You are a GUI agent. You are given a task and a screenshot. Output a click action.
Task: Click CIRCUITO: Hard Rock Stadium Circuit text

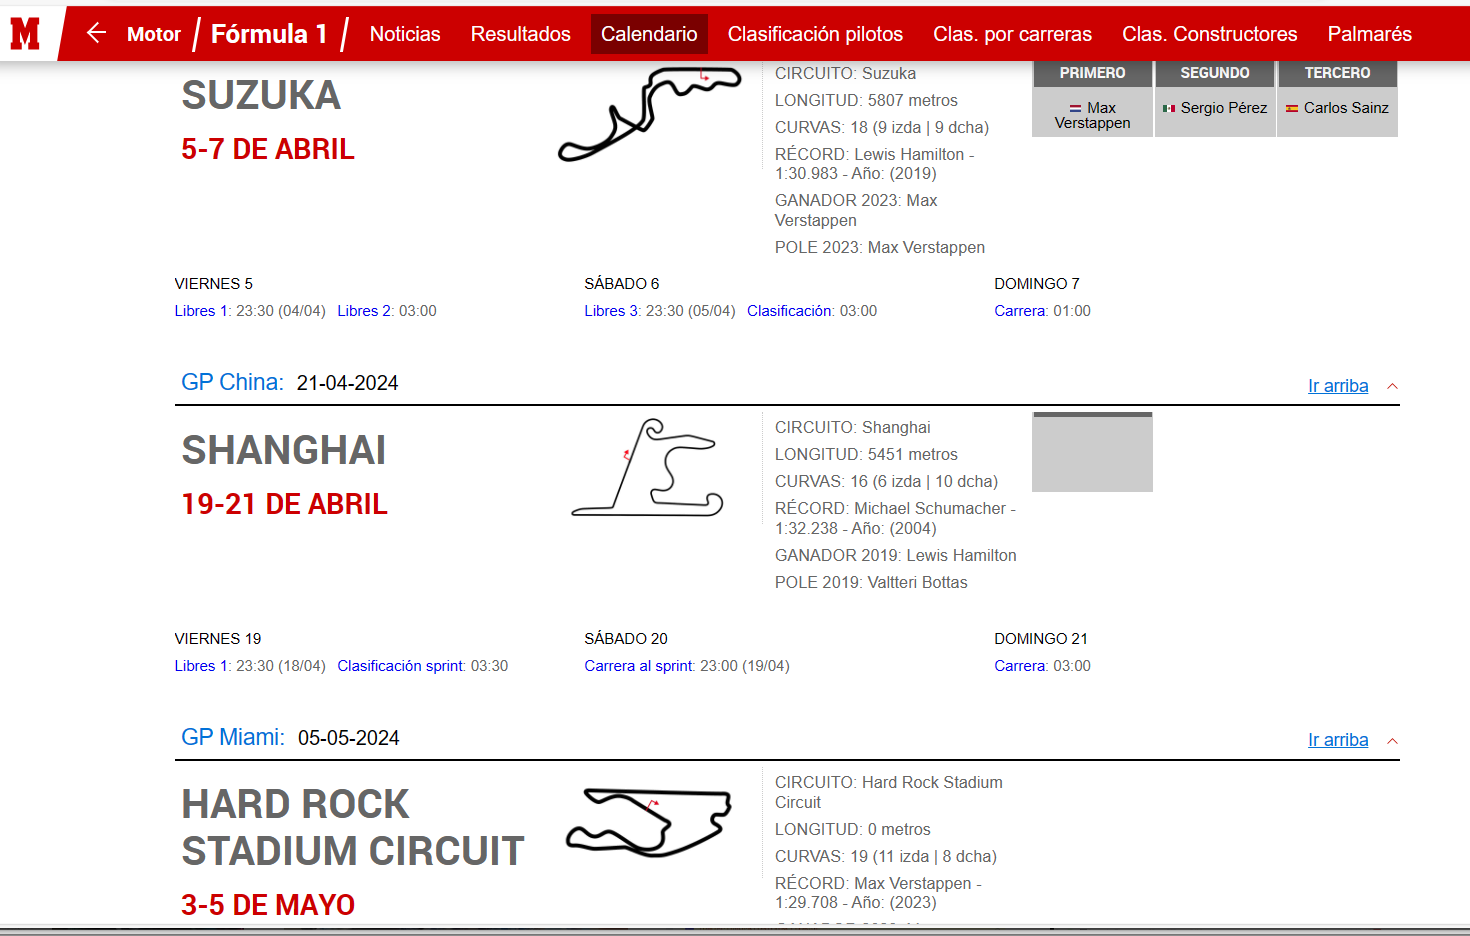[x=889, y=792]
